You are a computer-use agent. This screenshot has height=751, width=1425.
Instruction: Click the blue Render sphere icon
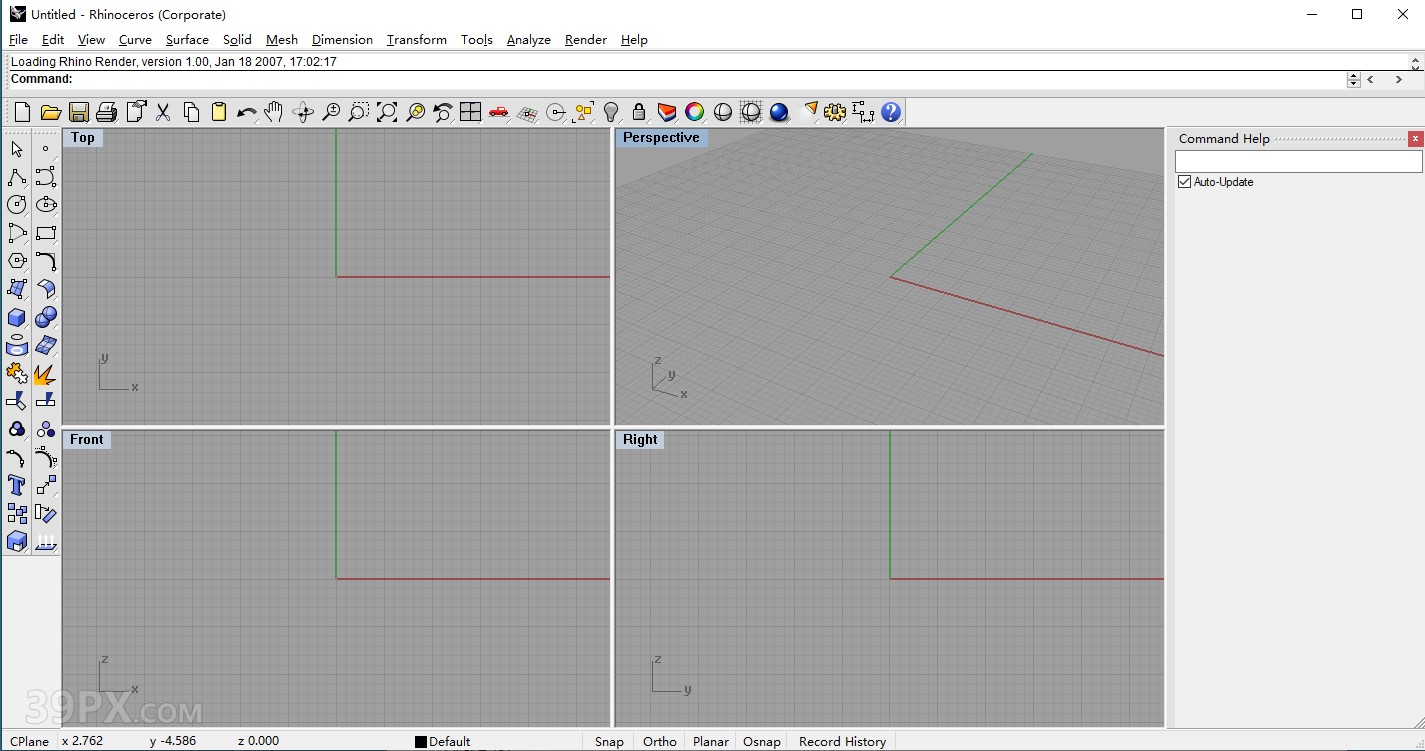(x=779, y=112)
